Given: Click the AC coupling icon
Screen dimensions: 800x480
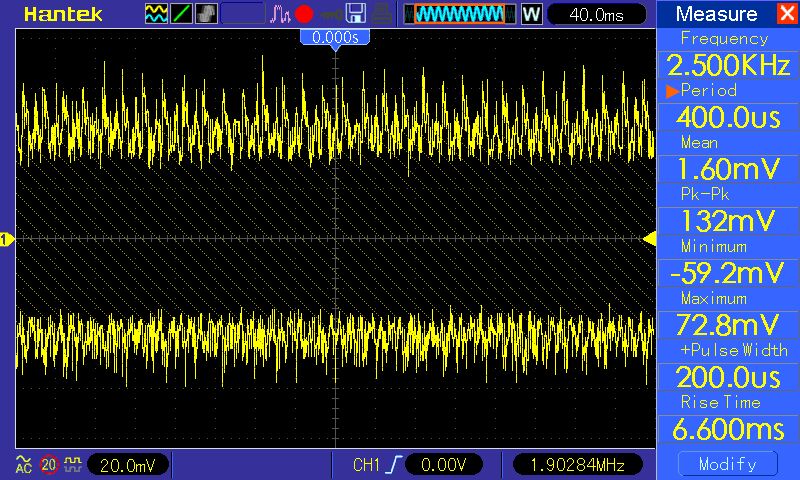Looking at the screenshot, I should pos(23,464).
